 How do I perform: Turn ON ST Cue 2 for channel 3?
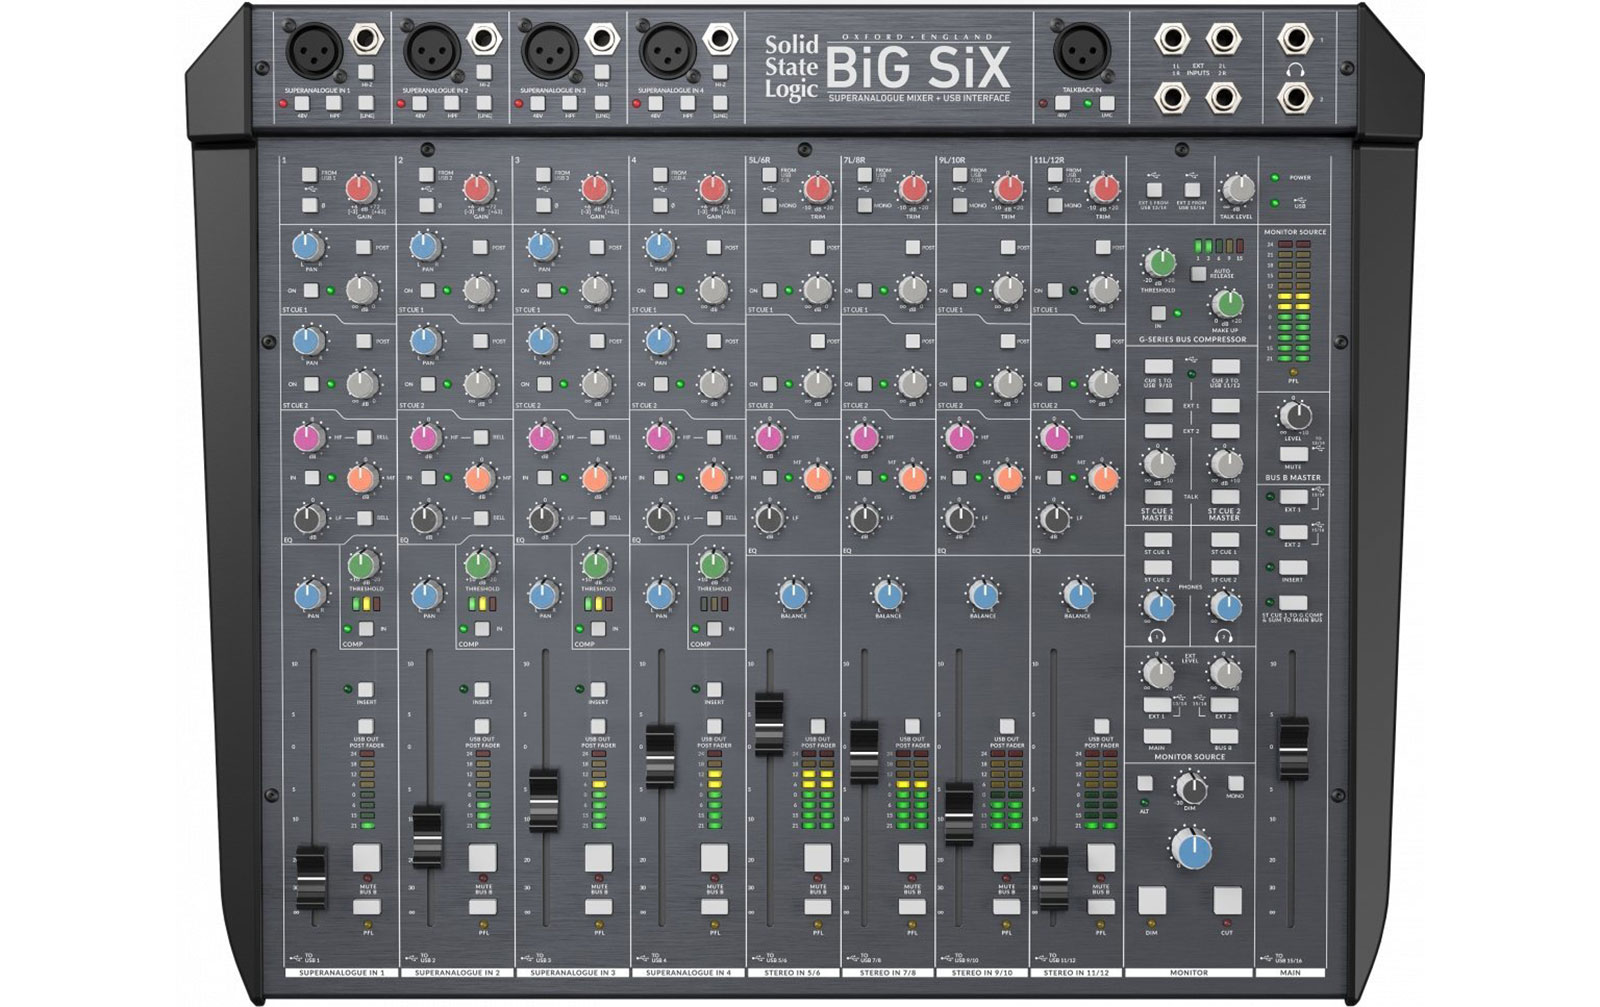(x=545, y=384)
